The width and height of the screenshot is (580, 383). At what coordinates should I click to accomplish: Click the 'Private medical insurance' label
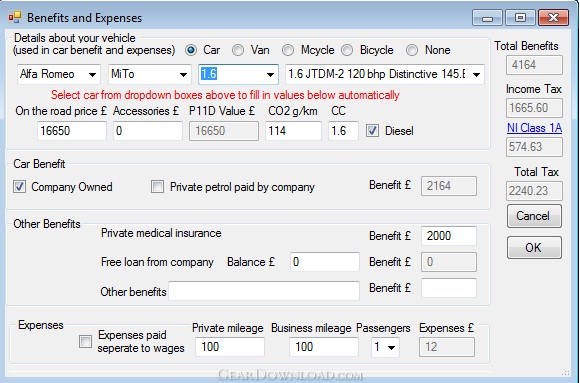pyautogui.click(x=161, y=233)
